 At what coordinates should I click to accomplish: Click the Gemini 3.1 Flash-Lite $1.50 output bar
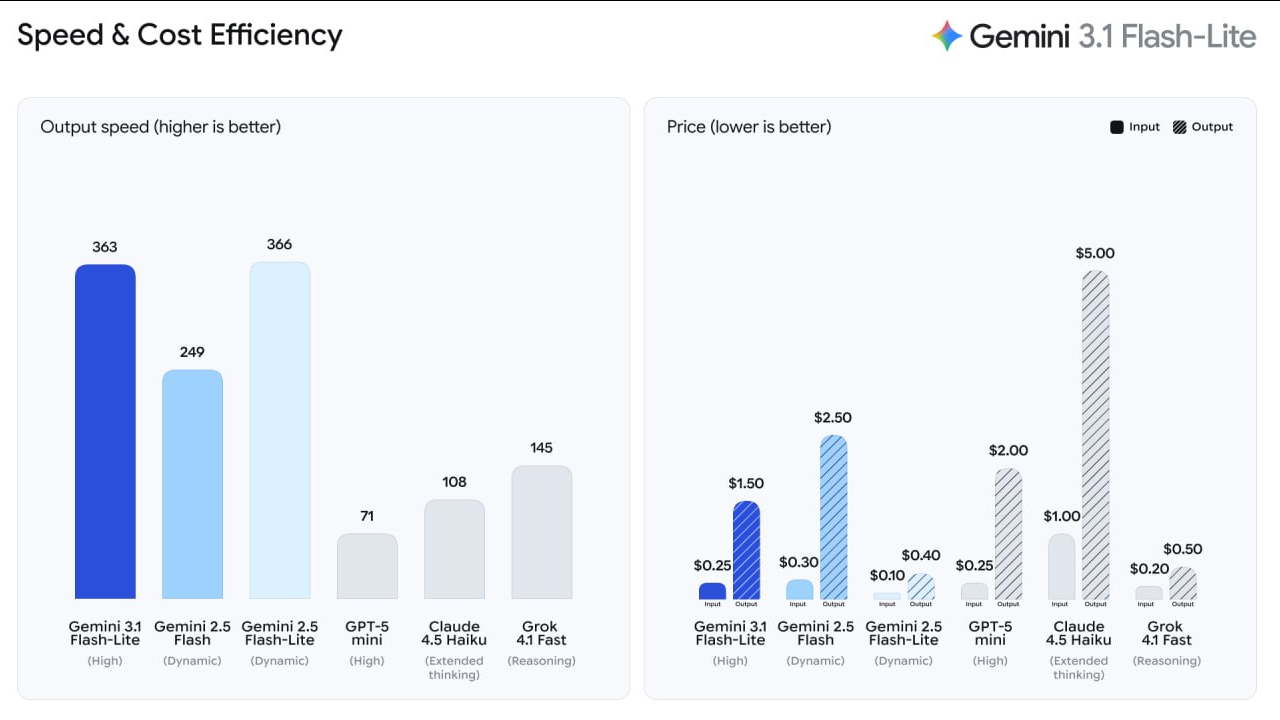[x=747, y=550]
